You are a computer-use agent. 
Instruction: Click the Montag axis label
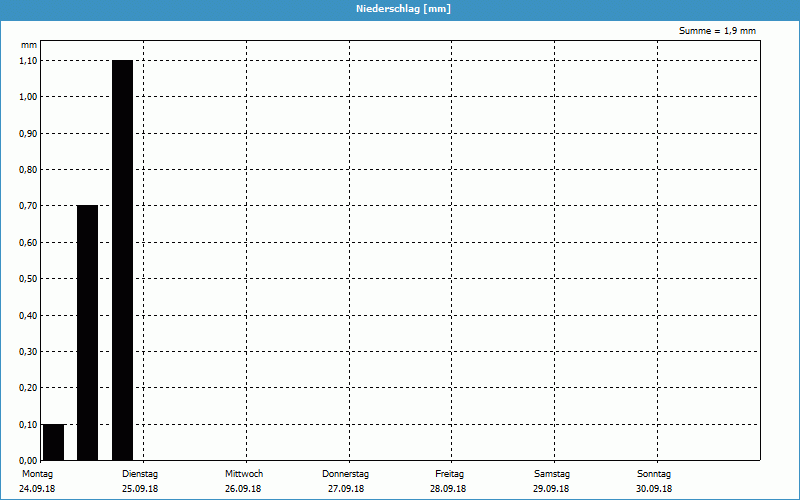point(37,474)
